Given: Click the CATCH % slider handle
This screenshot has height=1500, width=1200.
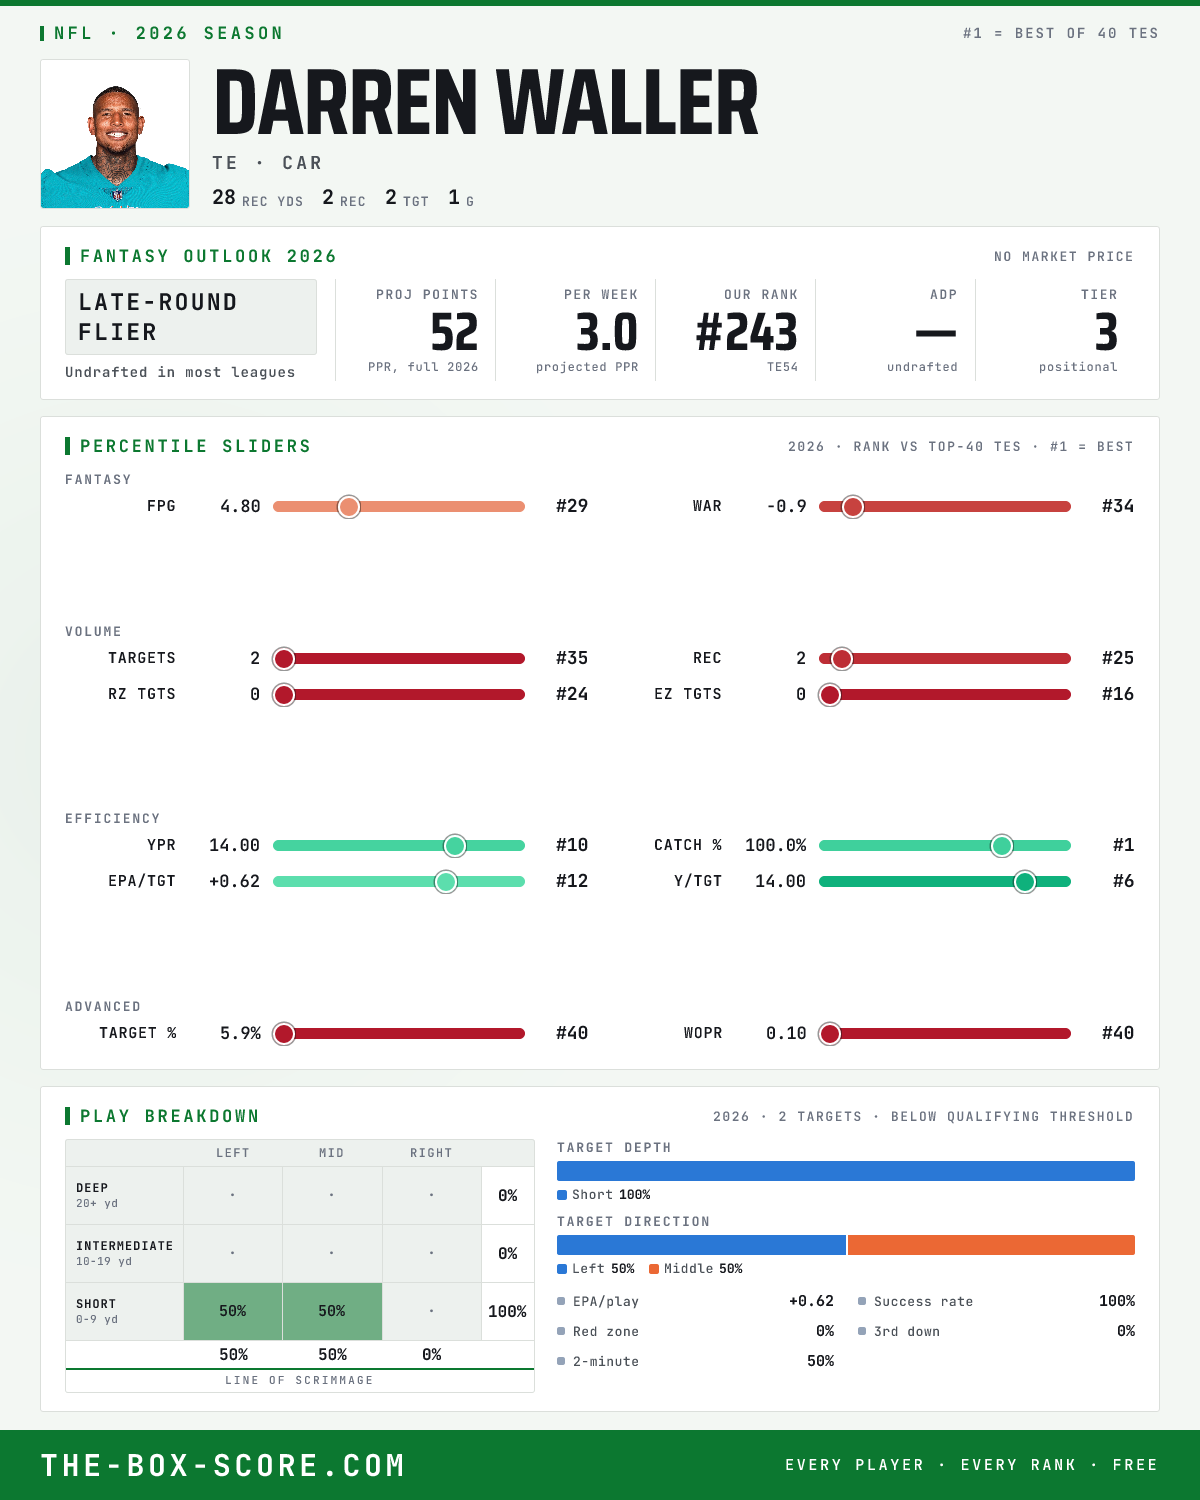Looking at the screenshot, I should point(1002,846).
